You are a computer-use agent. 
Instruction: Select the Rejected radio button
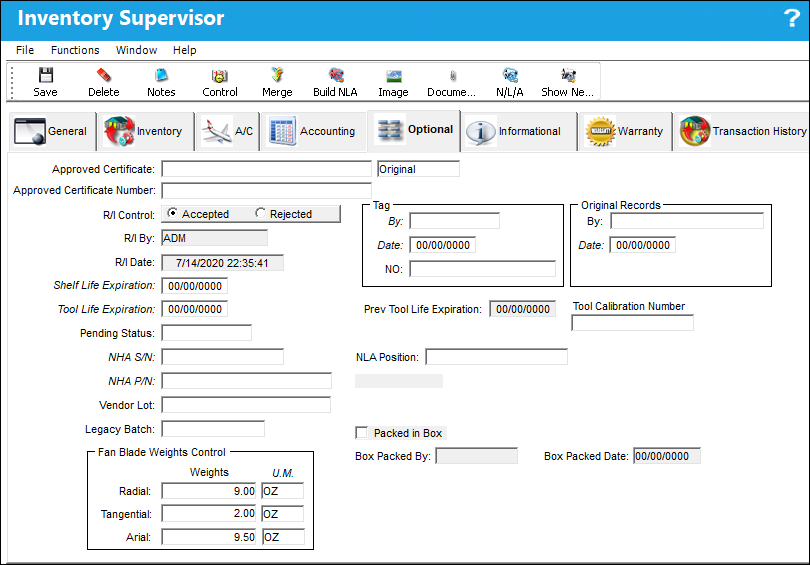point(260,213)
